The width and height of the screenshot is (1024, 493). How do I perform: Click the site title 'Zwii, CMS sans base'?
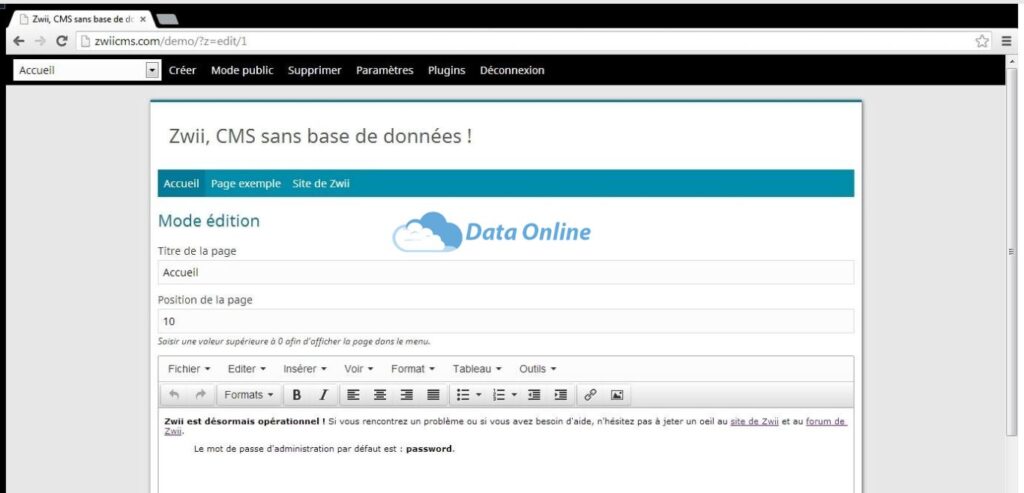[x=320, y=137]
